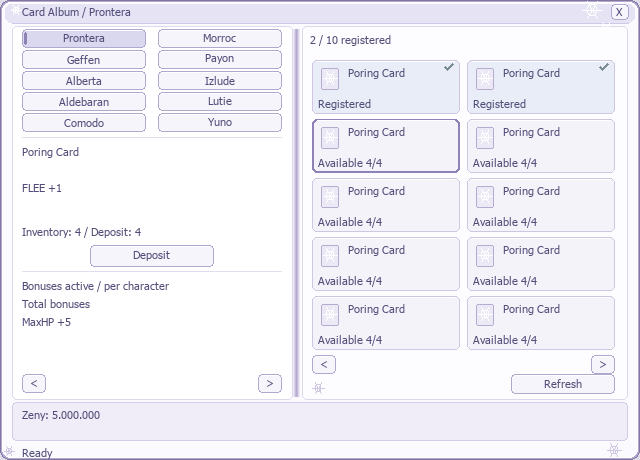Go to previous page of card slots

coord(324,364)
